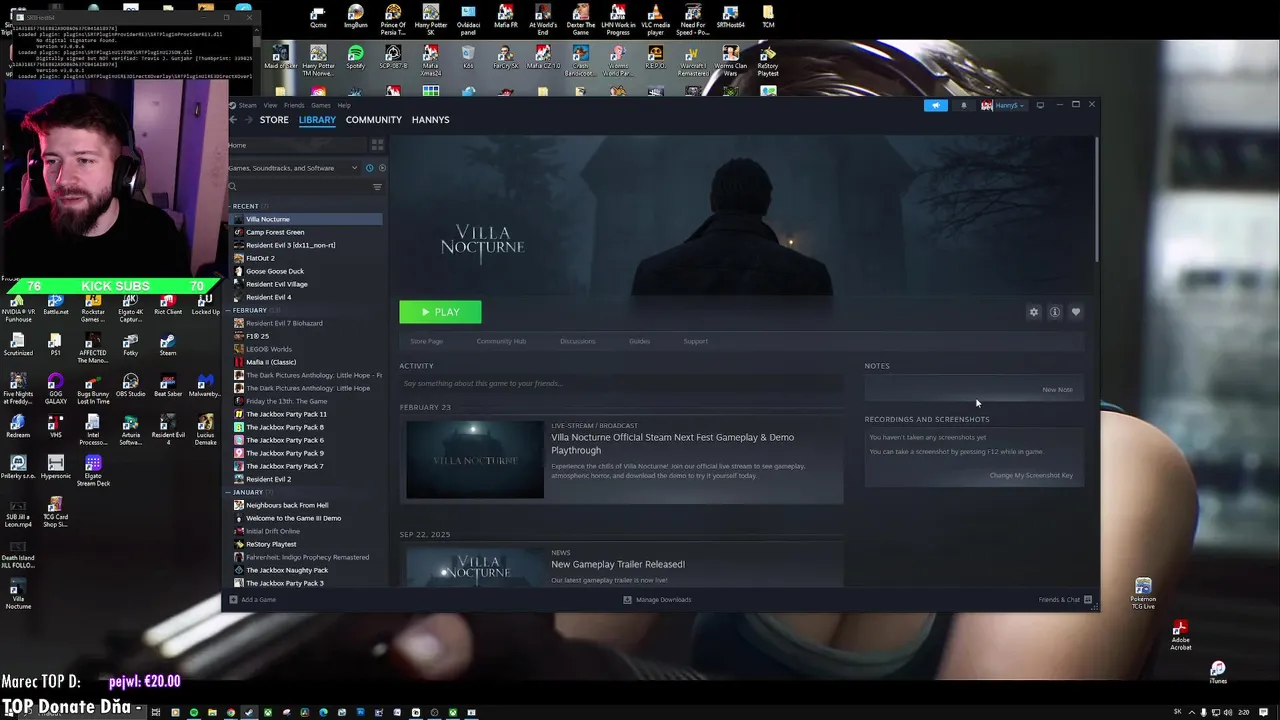Open the Store Page link
The width and height of the screenshot is (1280, 720).
426,341
